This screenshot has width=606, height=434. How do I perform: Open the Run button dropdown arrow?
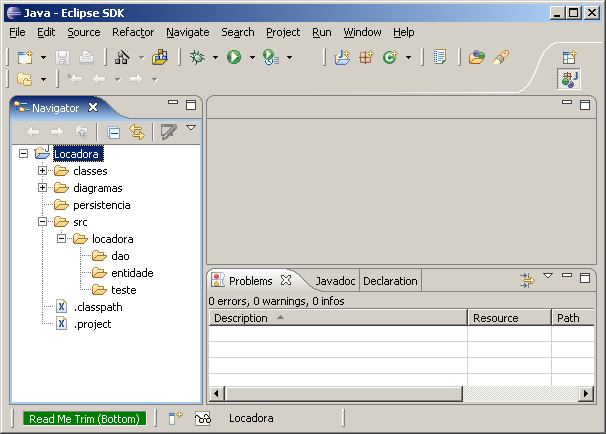pyautogui.click(x=251, y=58)
